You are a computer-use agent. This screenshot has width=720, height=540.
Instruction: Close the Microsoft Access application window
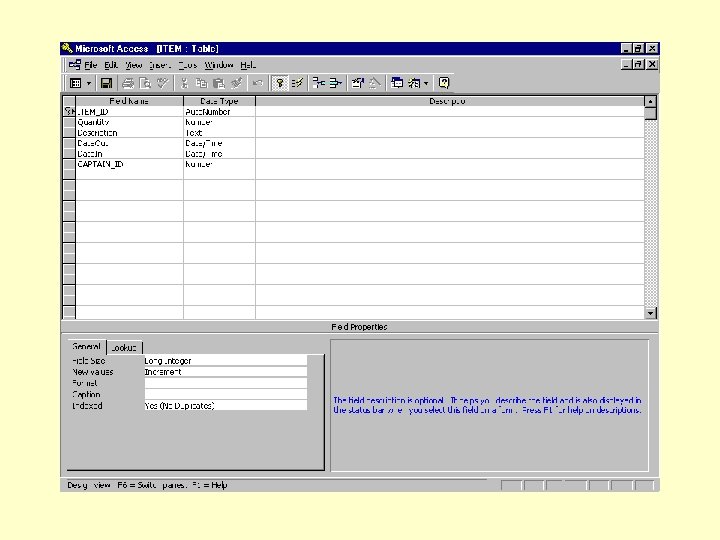(652, 48)
